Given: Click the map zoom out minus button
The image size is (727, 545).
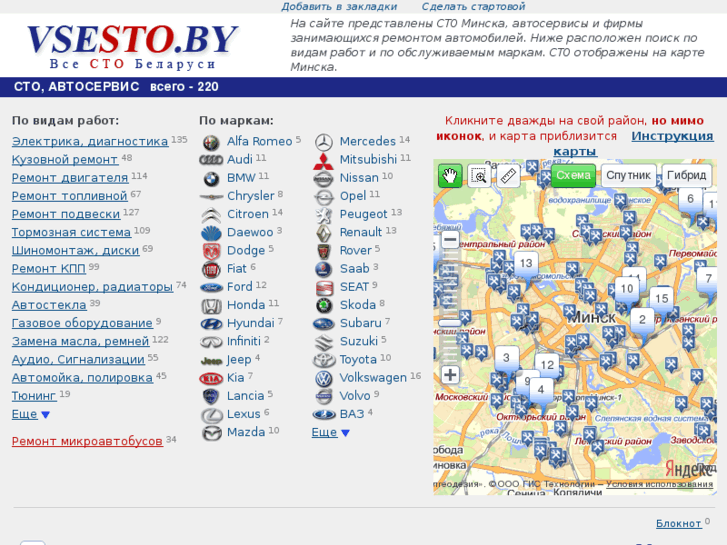Looking at the screenshot, I should pyautogui.click(x=450, y=240).
